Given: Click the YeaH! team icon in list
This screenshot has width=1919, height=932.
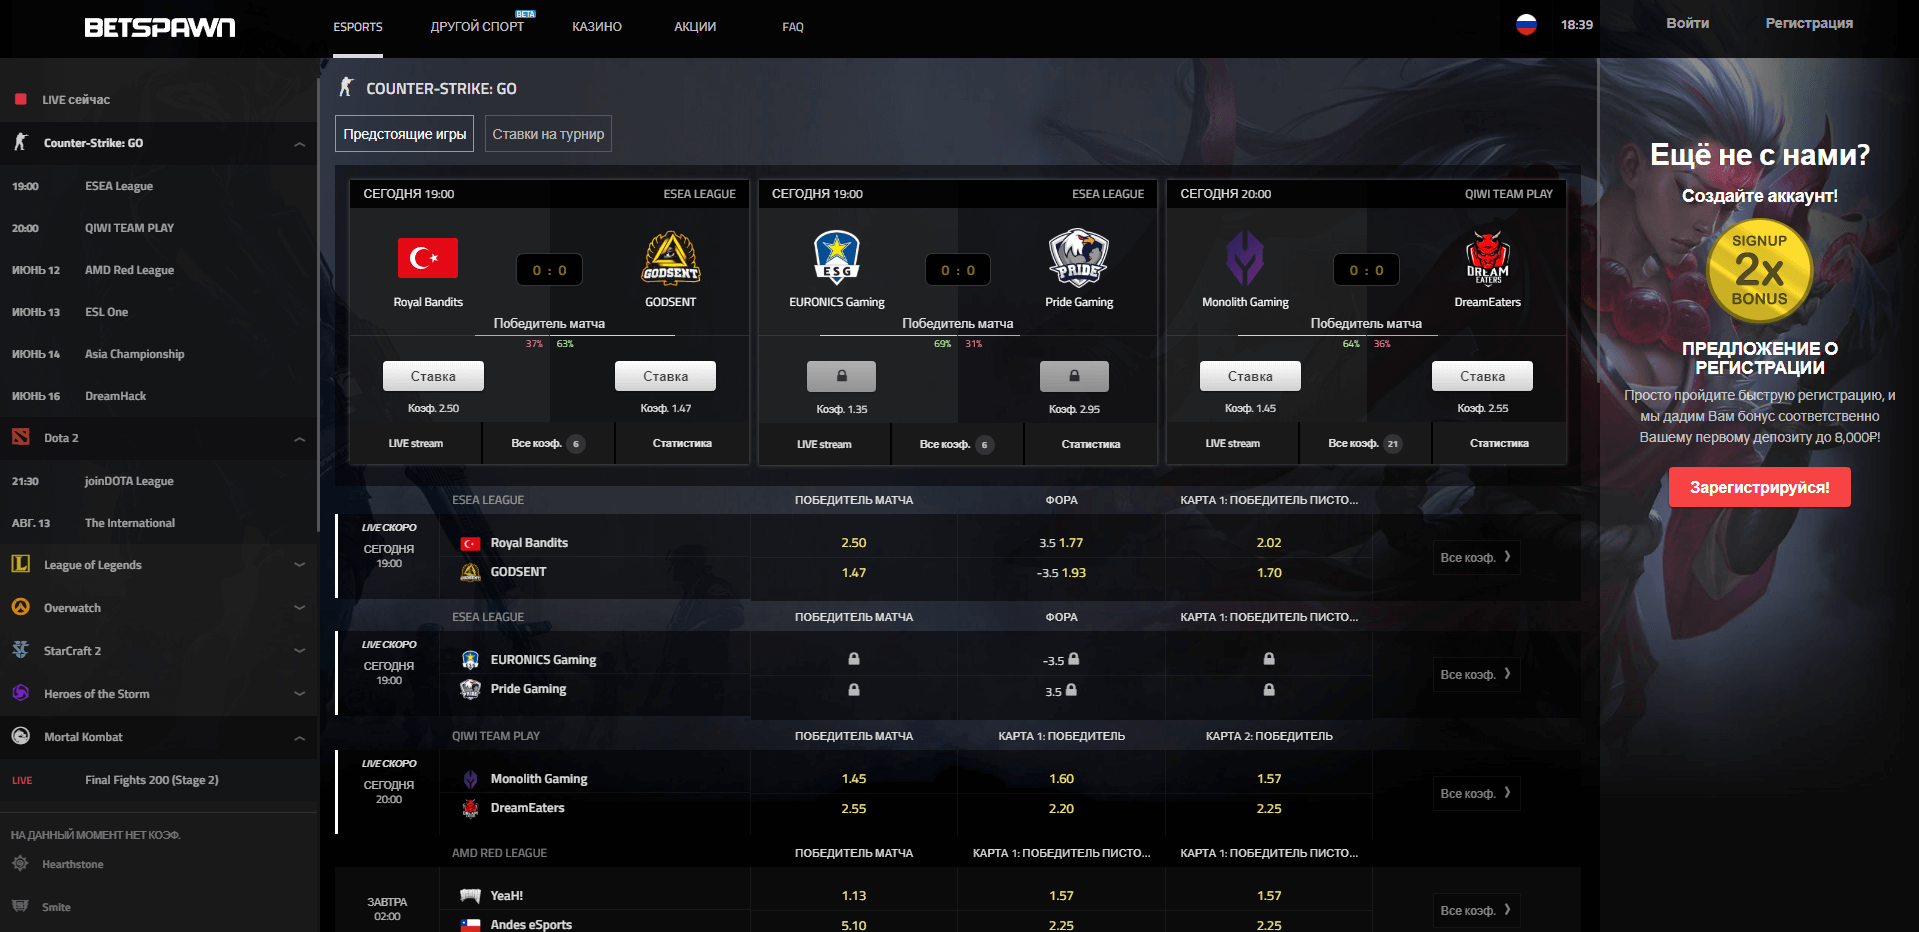Looking at the screenshot, I should tap(470, 895).
